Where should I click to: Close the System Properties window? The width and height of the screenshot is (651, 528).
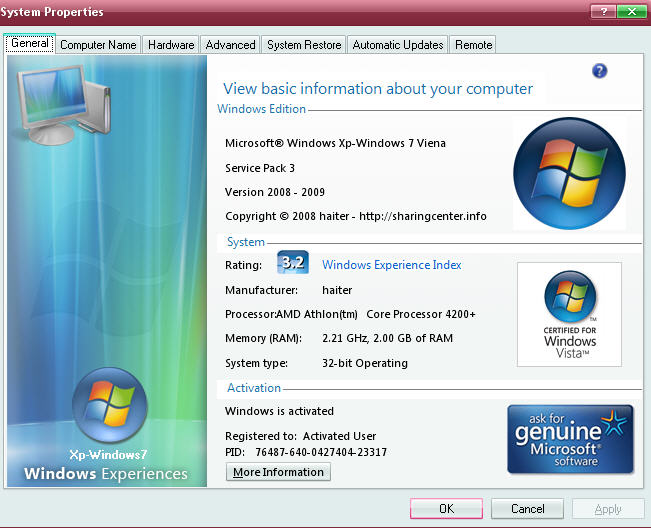click(x=631, y=12)
